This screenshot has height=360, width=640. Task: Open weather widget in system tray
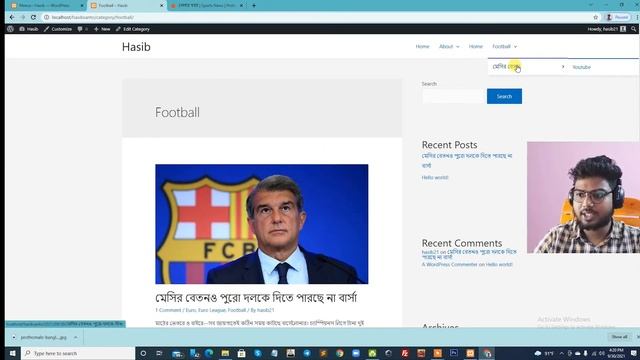click(544, 353)
